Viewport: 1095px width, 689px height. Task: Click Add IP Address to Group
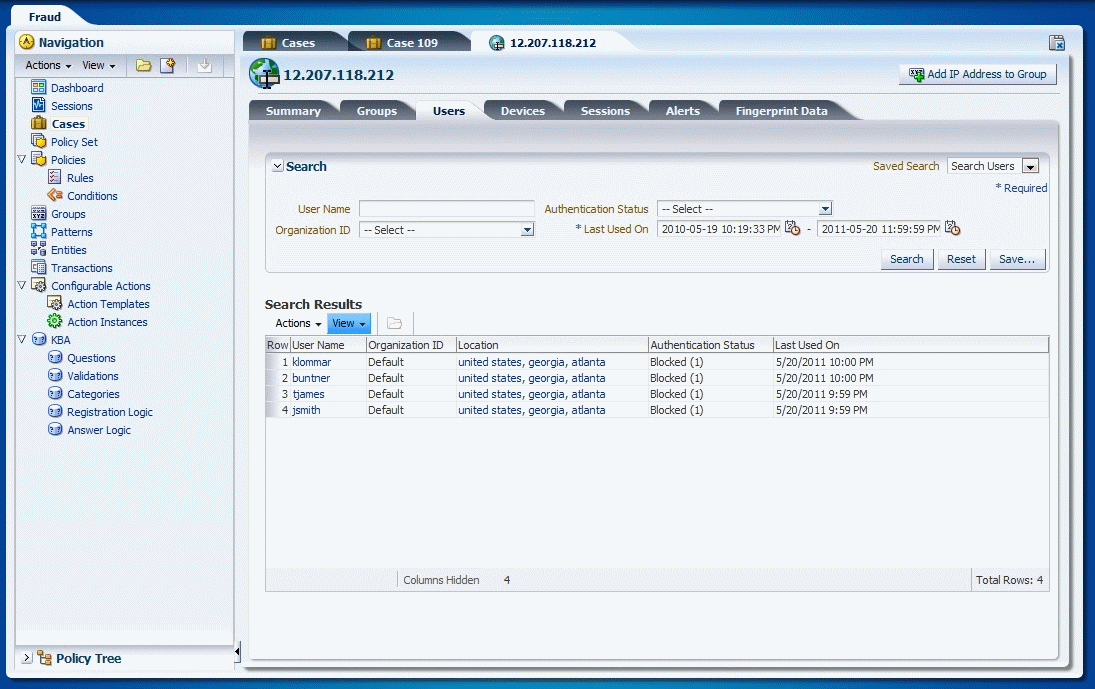click(977, 73)
